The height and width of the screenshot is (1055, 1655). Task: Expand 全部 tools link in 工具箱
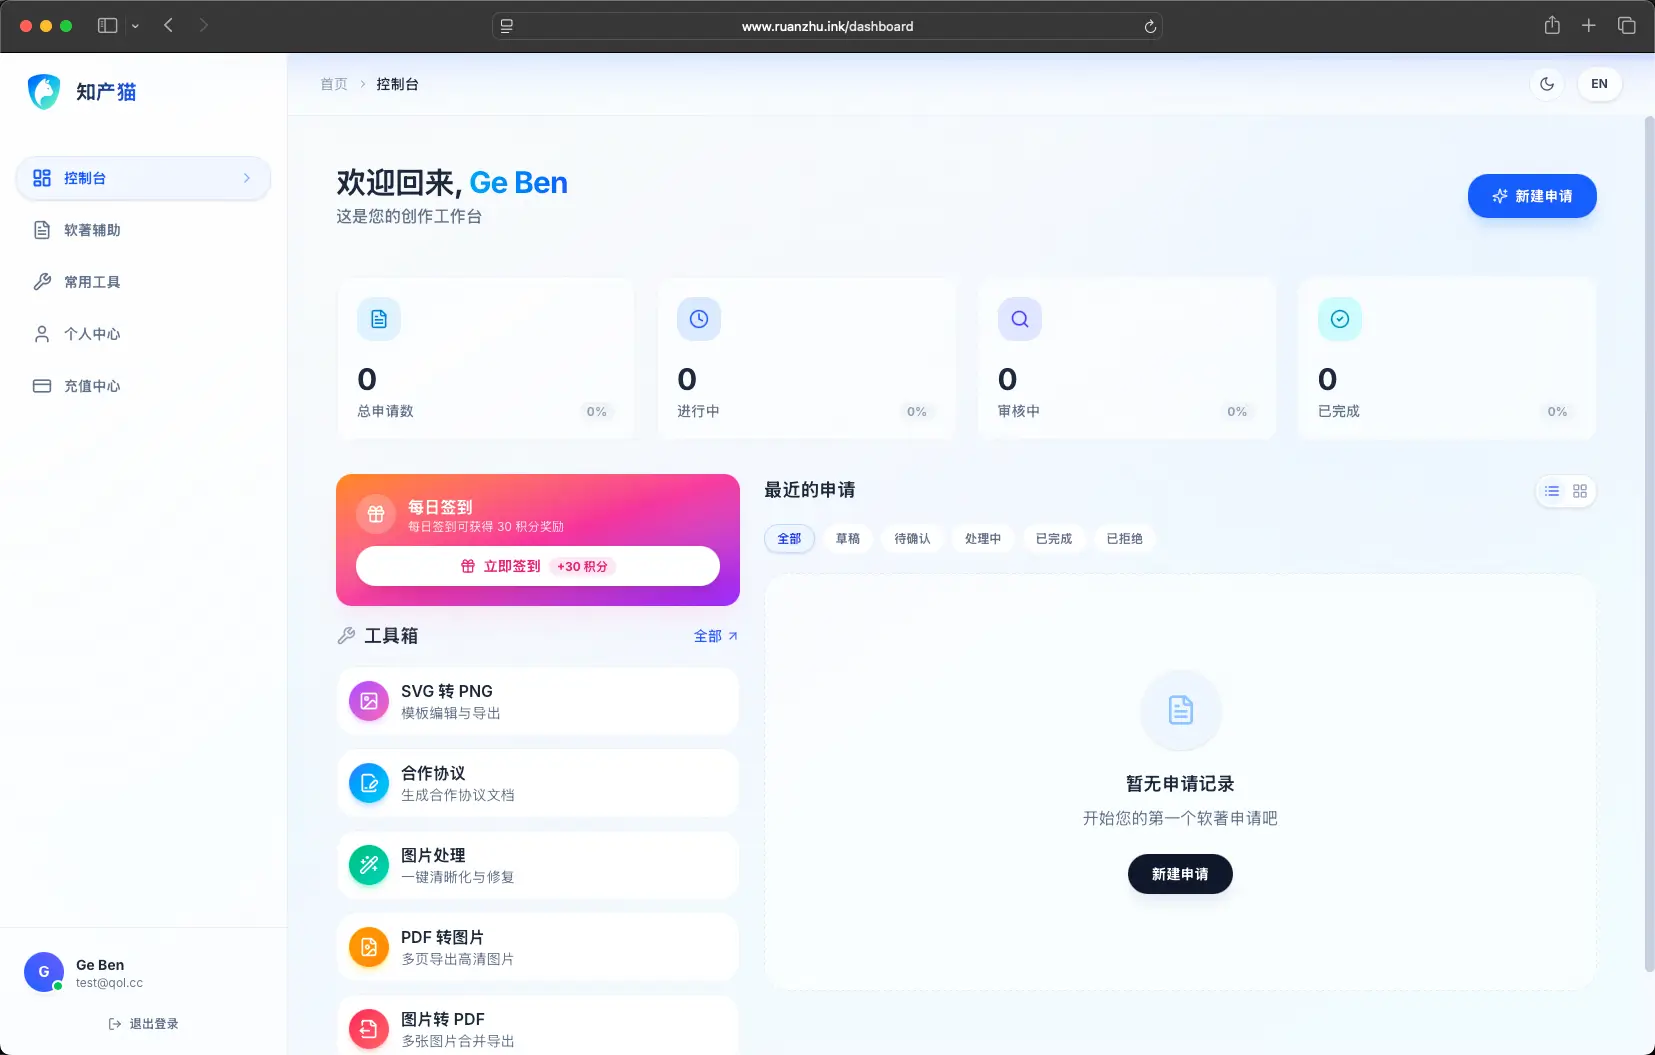point(715,636)
